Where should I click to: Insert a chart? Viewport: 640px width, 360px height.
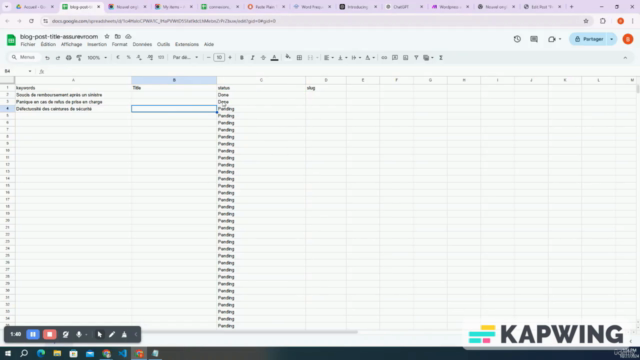pos(405,58)
